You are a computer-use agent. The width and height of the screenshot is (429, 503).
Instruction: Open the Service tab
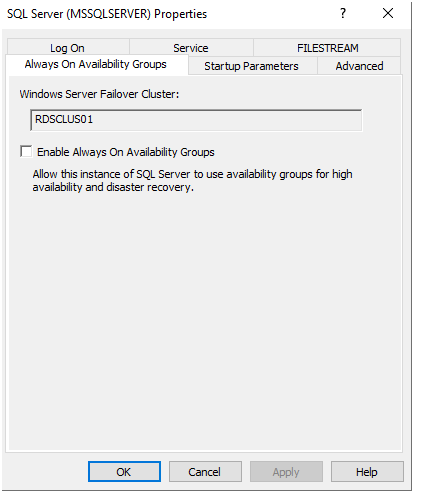(191, 48)
